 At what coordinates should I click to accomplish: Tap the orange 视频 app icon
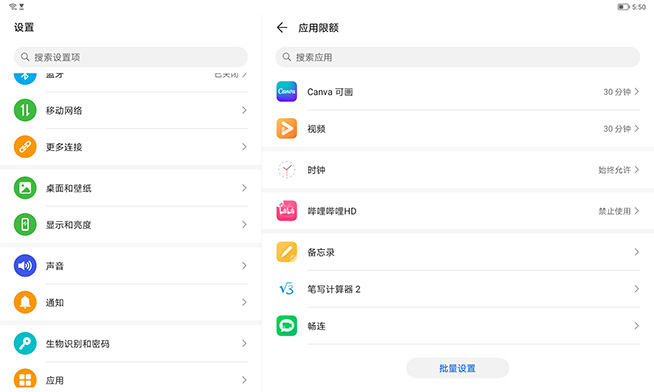coord(287,128)
